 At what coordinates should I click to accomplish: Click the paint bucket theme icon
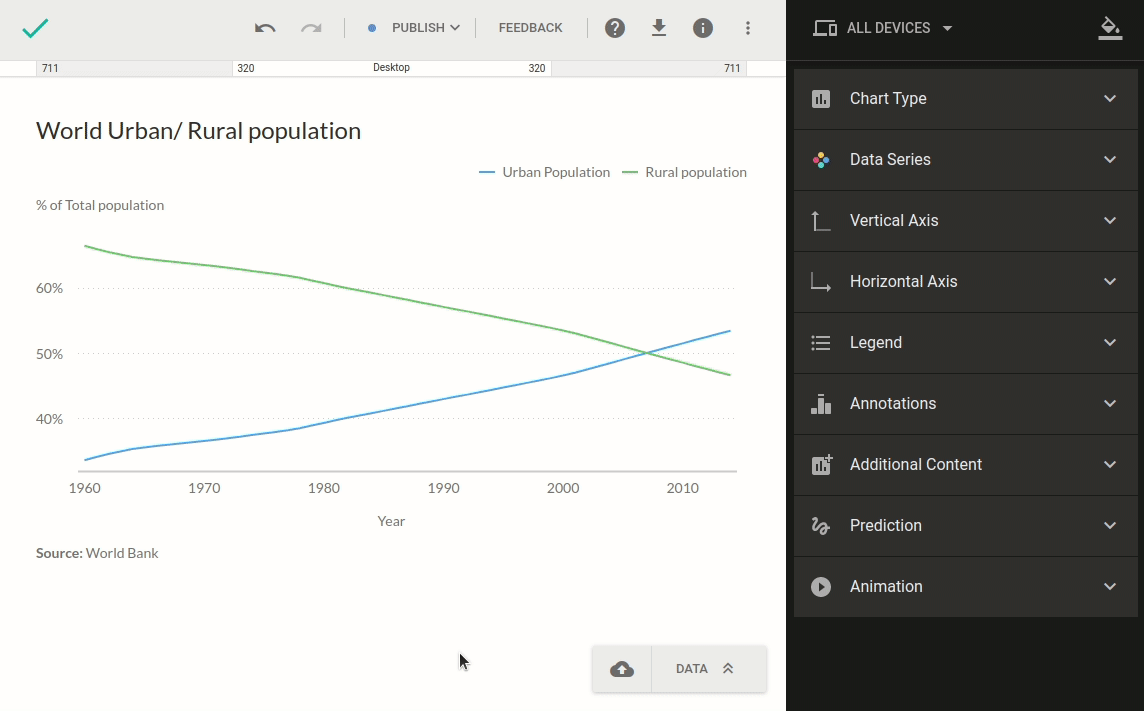pos(1109,28)
